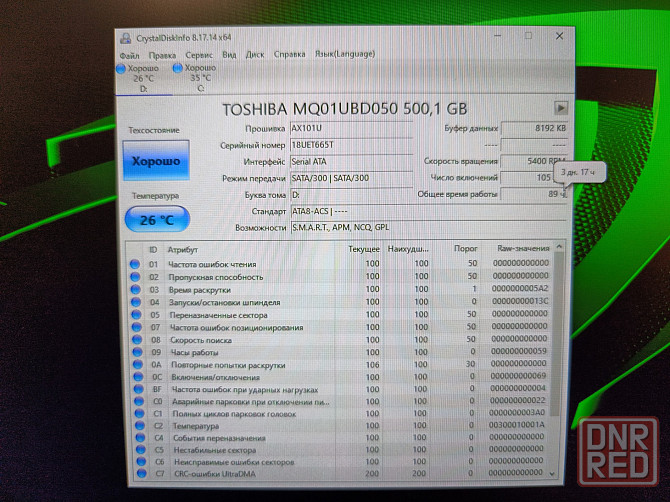Open the Справка menu

(289, 54)
